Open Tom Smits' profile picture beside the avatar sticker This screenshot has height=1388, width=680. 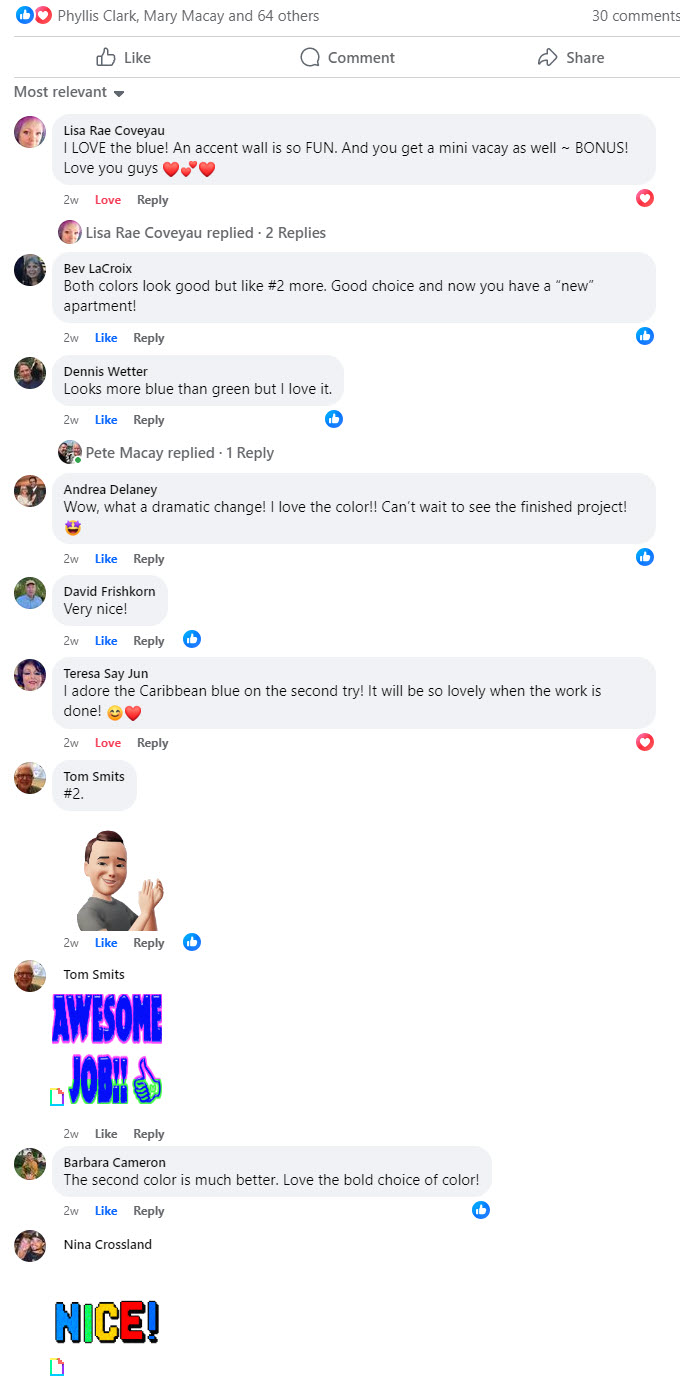tap(30, 777)
